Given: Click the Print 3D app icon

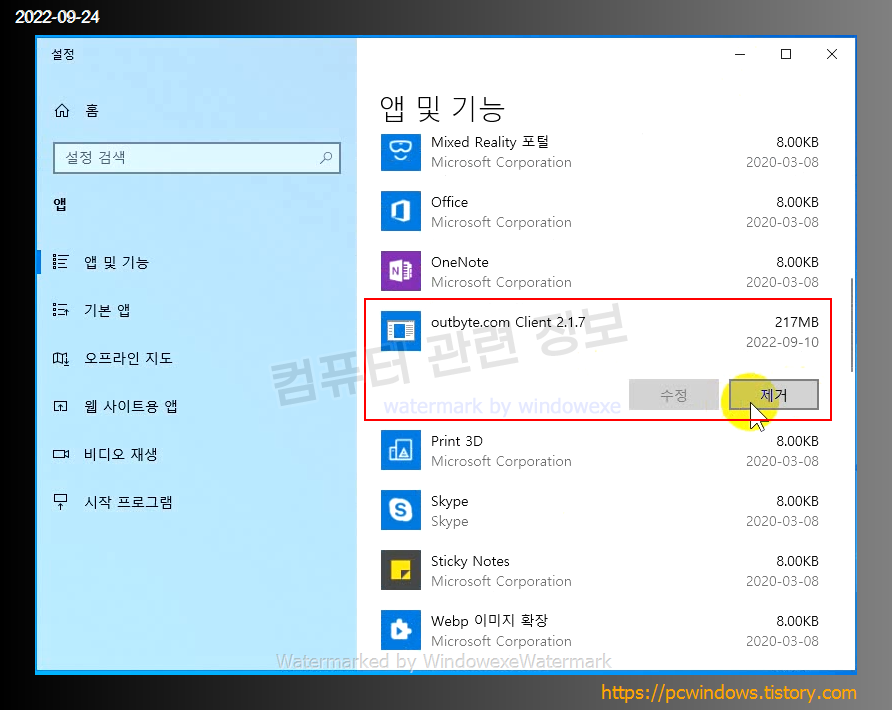Looking at the screenshot, I should pyautogui.click(x=400, y=450).
